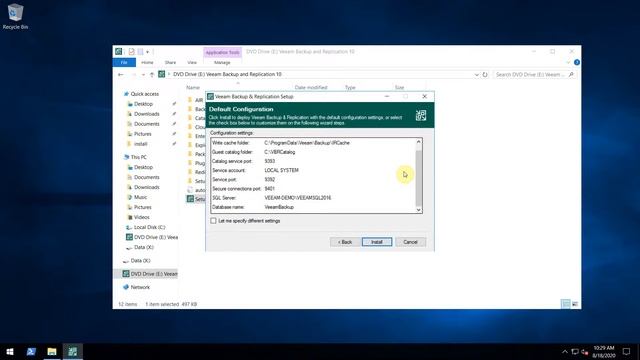Go to previous step with the Back button
Screen dimensions: 640x360
click(345, 242)
